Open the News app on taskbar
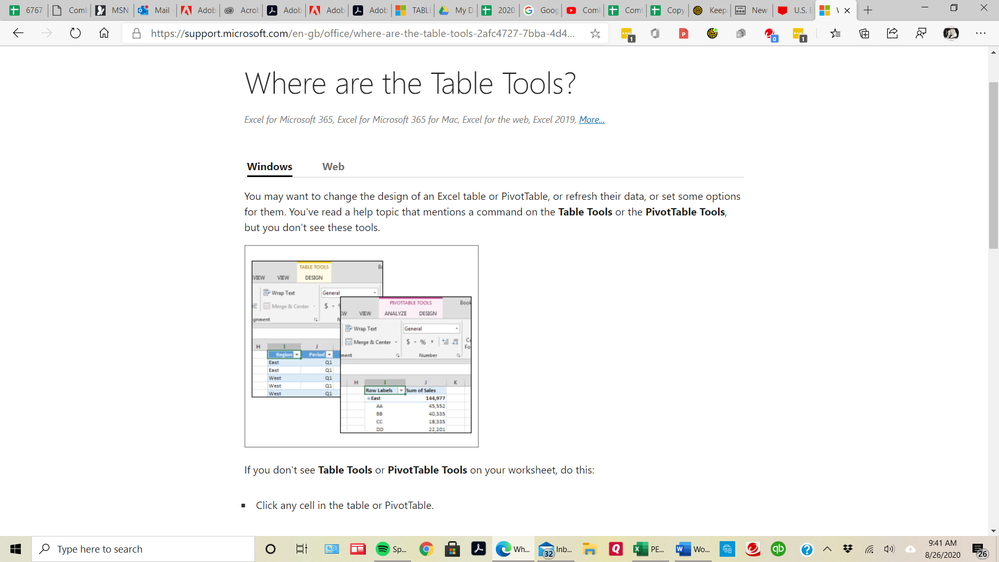The image size is (999, 562). point(357,549)
